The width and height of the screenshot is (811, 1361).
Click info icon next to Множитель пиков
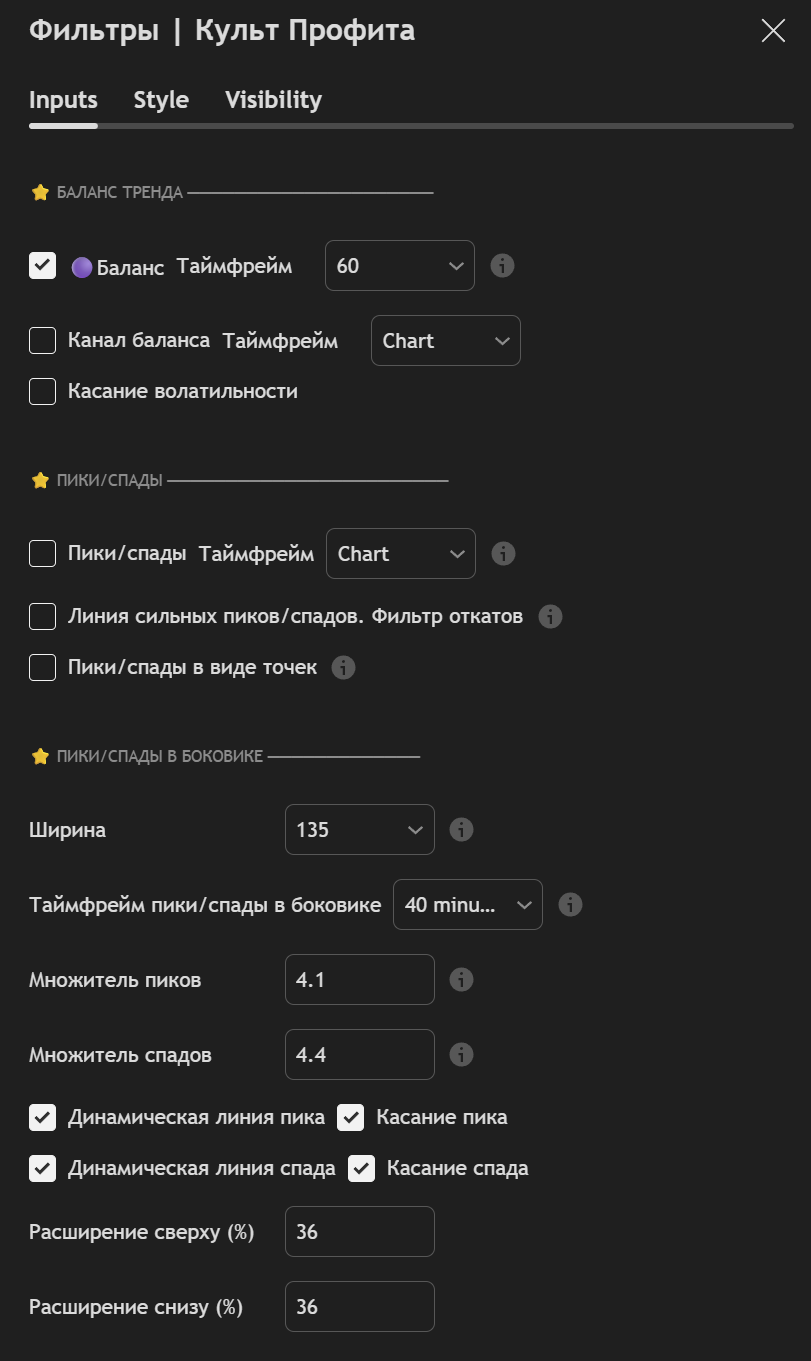click(x=461, y=980)
